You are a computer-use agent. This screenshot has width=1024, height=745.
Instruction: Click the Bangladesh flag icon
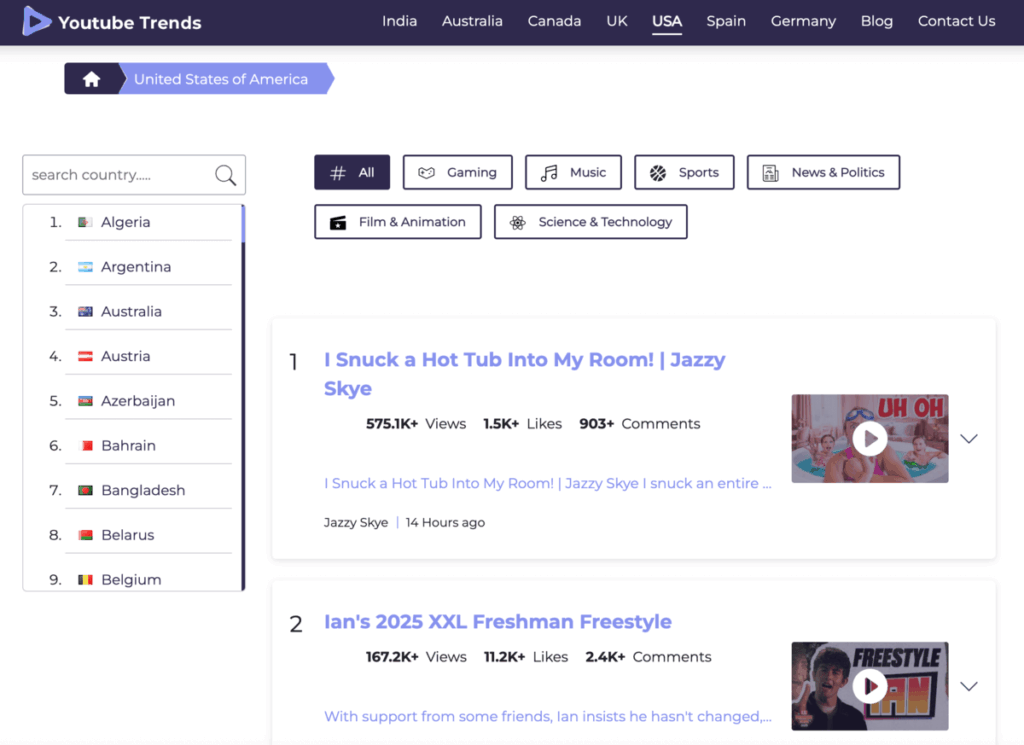click(85, 490)
